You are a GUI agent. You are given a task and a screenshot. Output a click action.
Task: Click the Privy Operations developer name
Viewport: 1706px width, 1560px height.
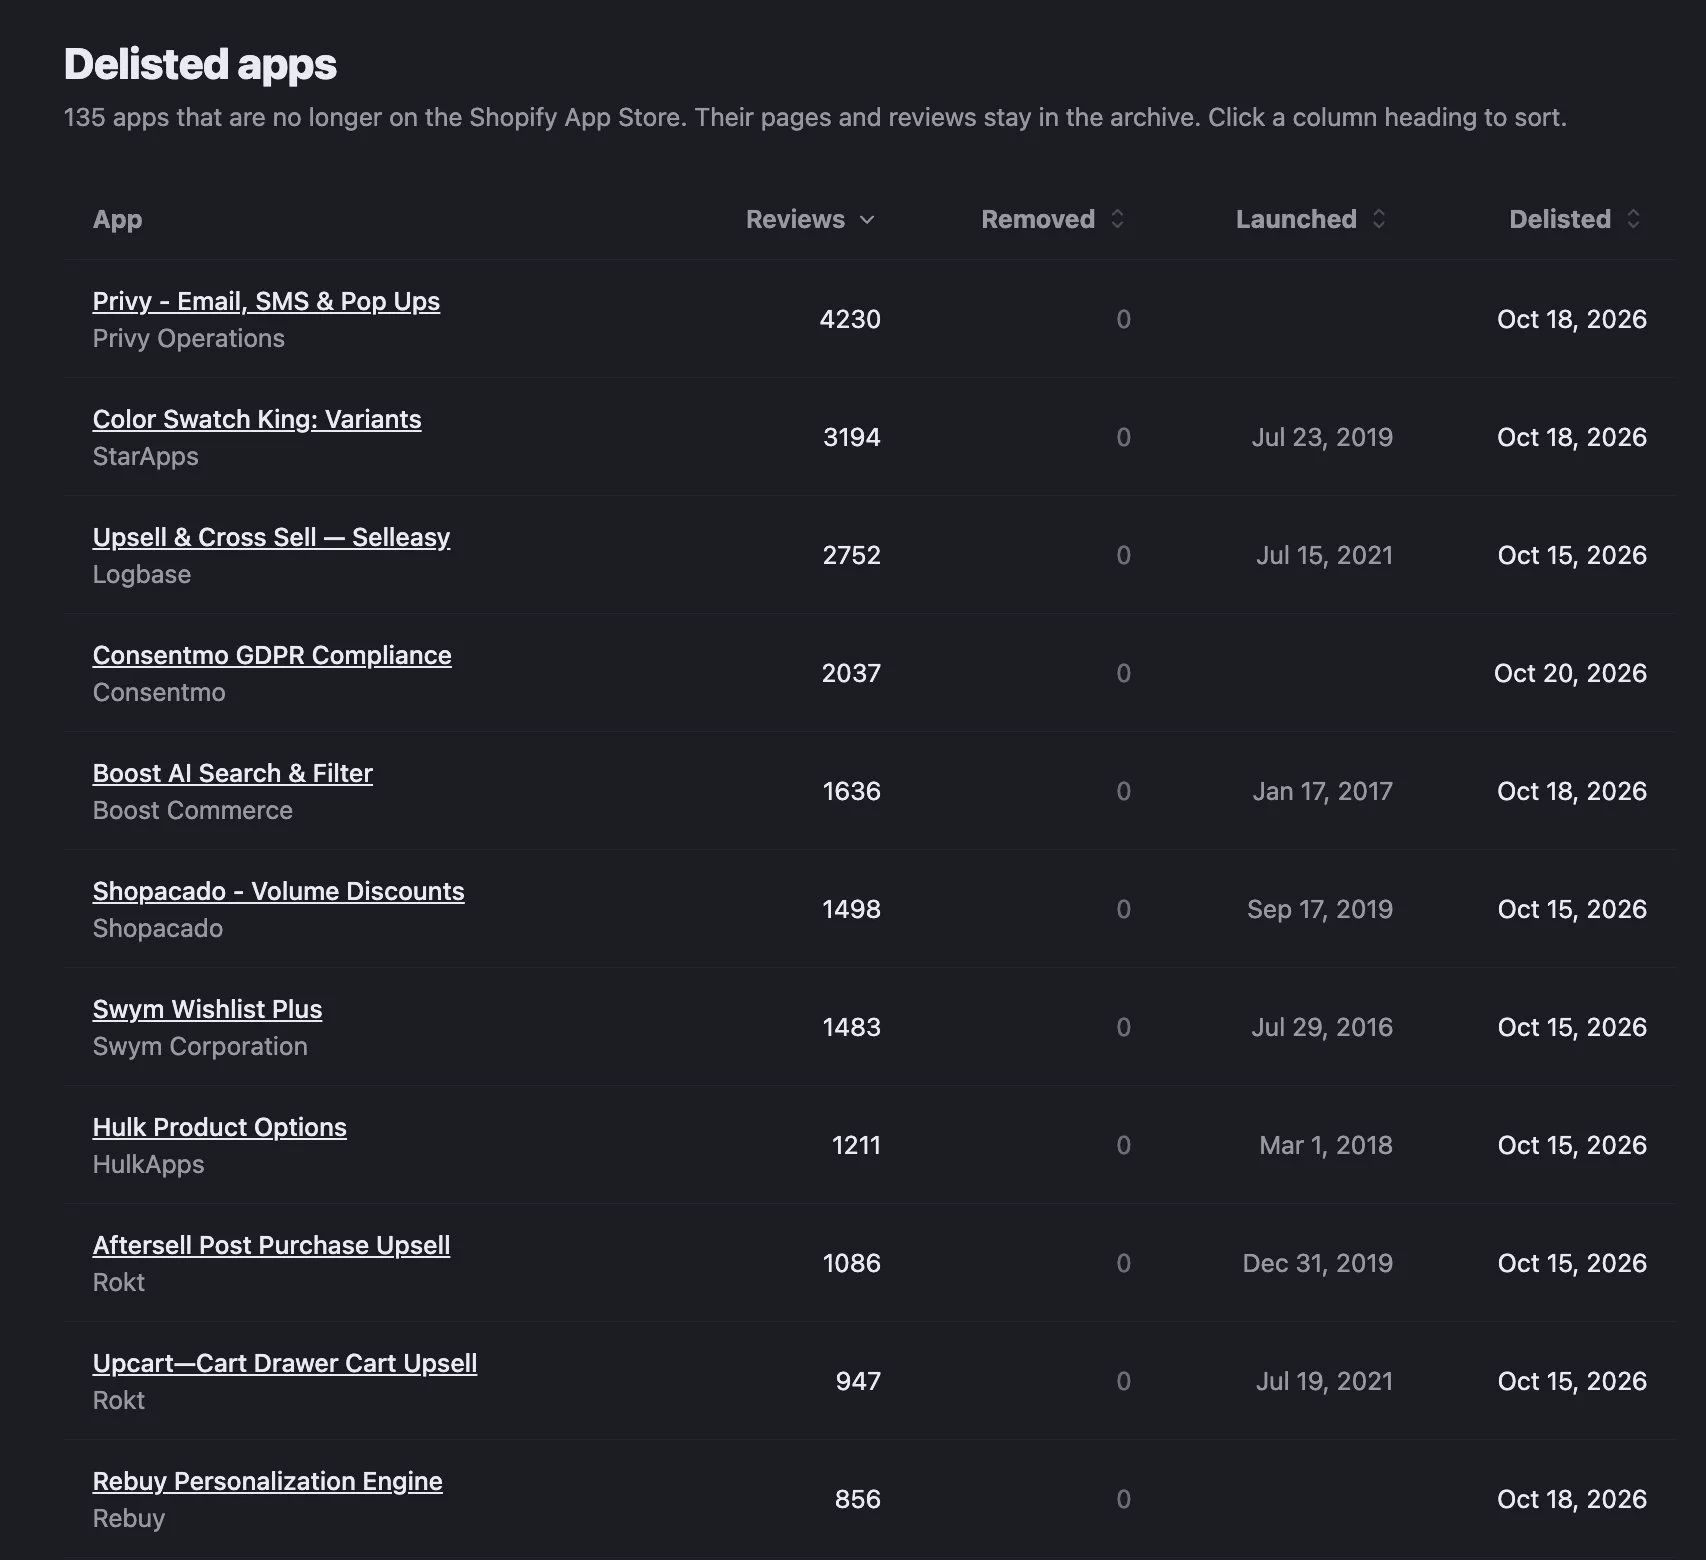[x=188, y=339]
